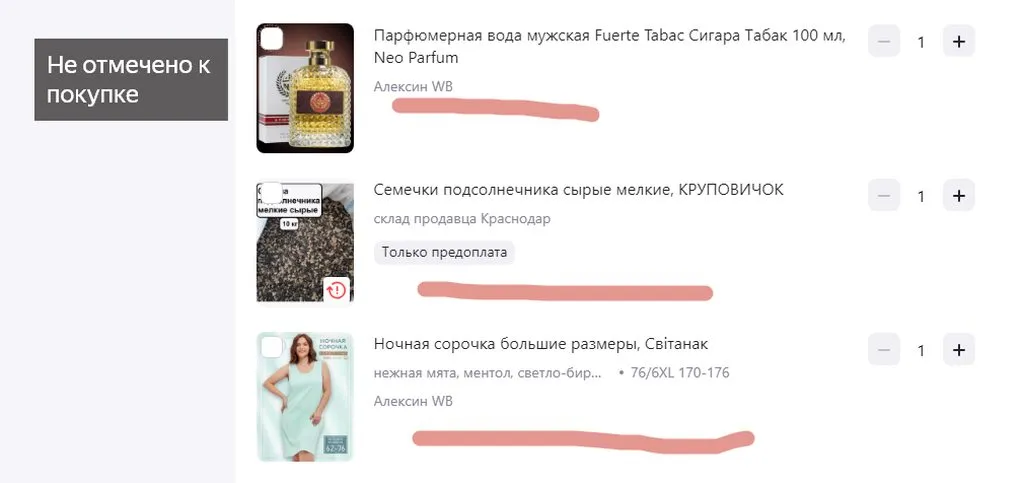
Task: Increase quantity of Fuerte Tabac perfume
Action: coord(958,42)
